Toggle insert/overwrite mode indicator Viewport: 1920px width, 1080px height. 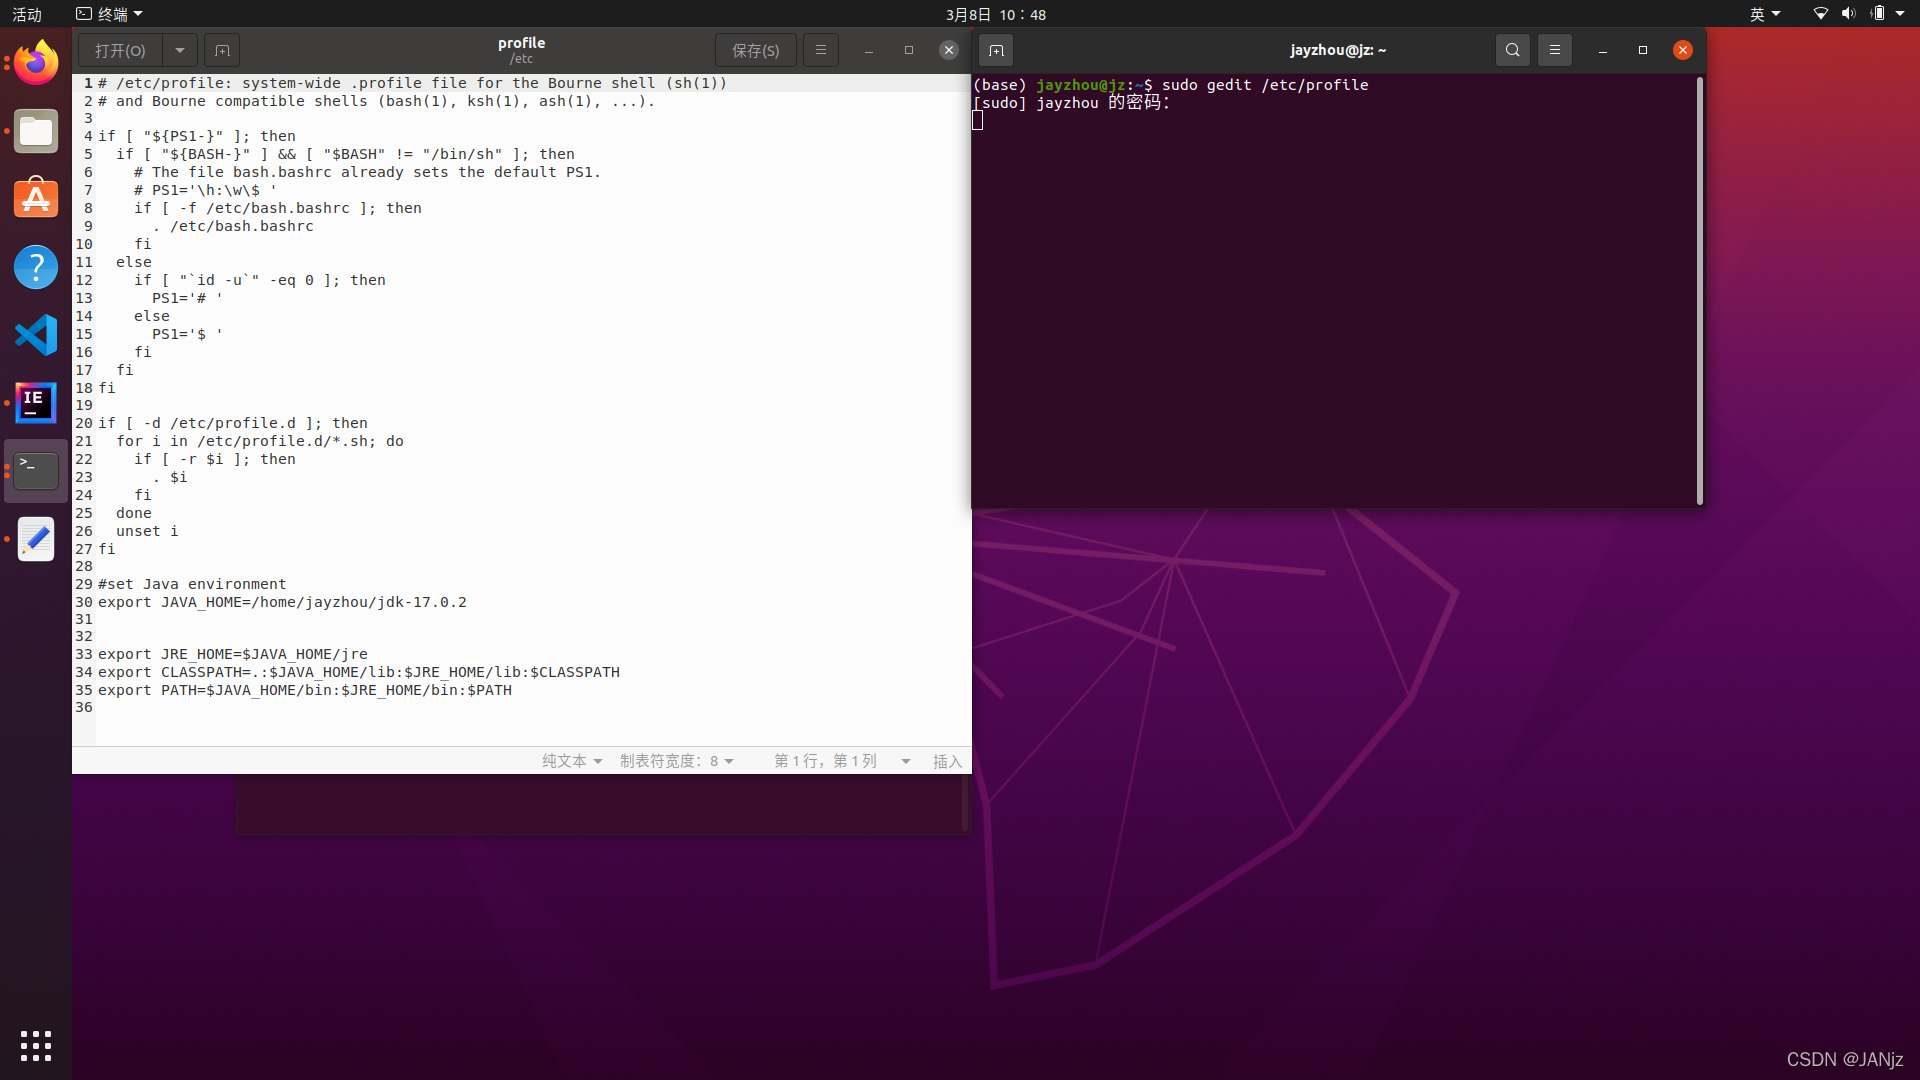click(x=946, y=761)
